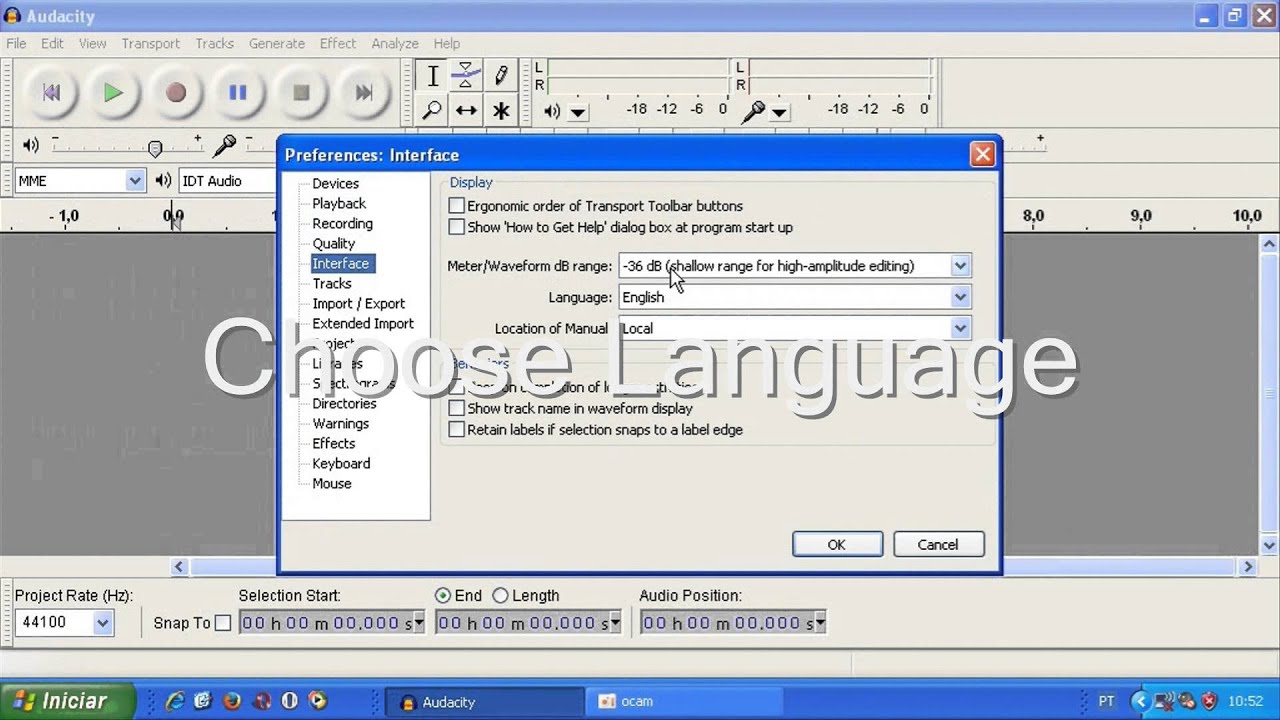The height and width of the screenshot is (720, 1280).
Task: Open Meter/Waveform dB range dropdown
Action: click(960, 266)
